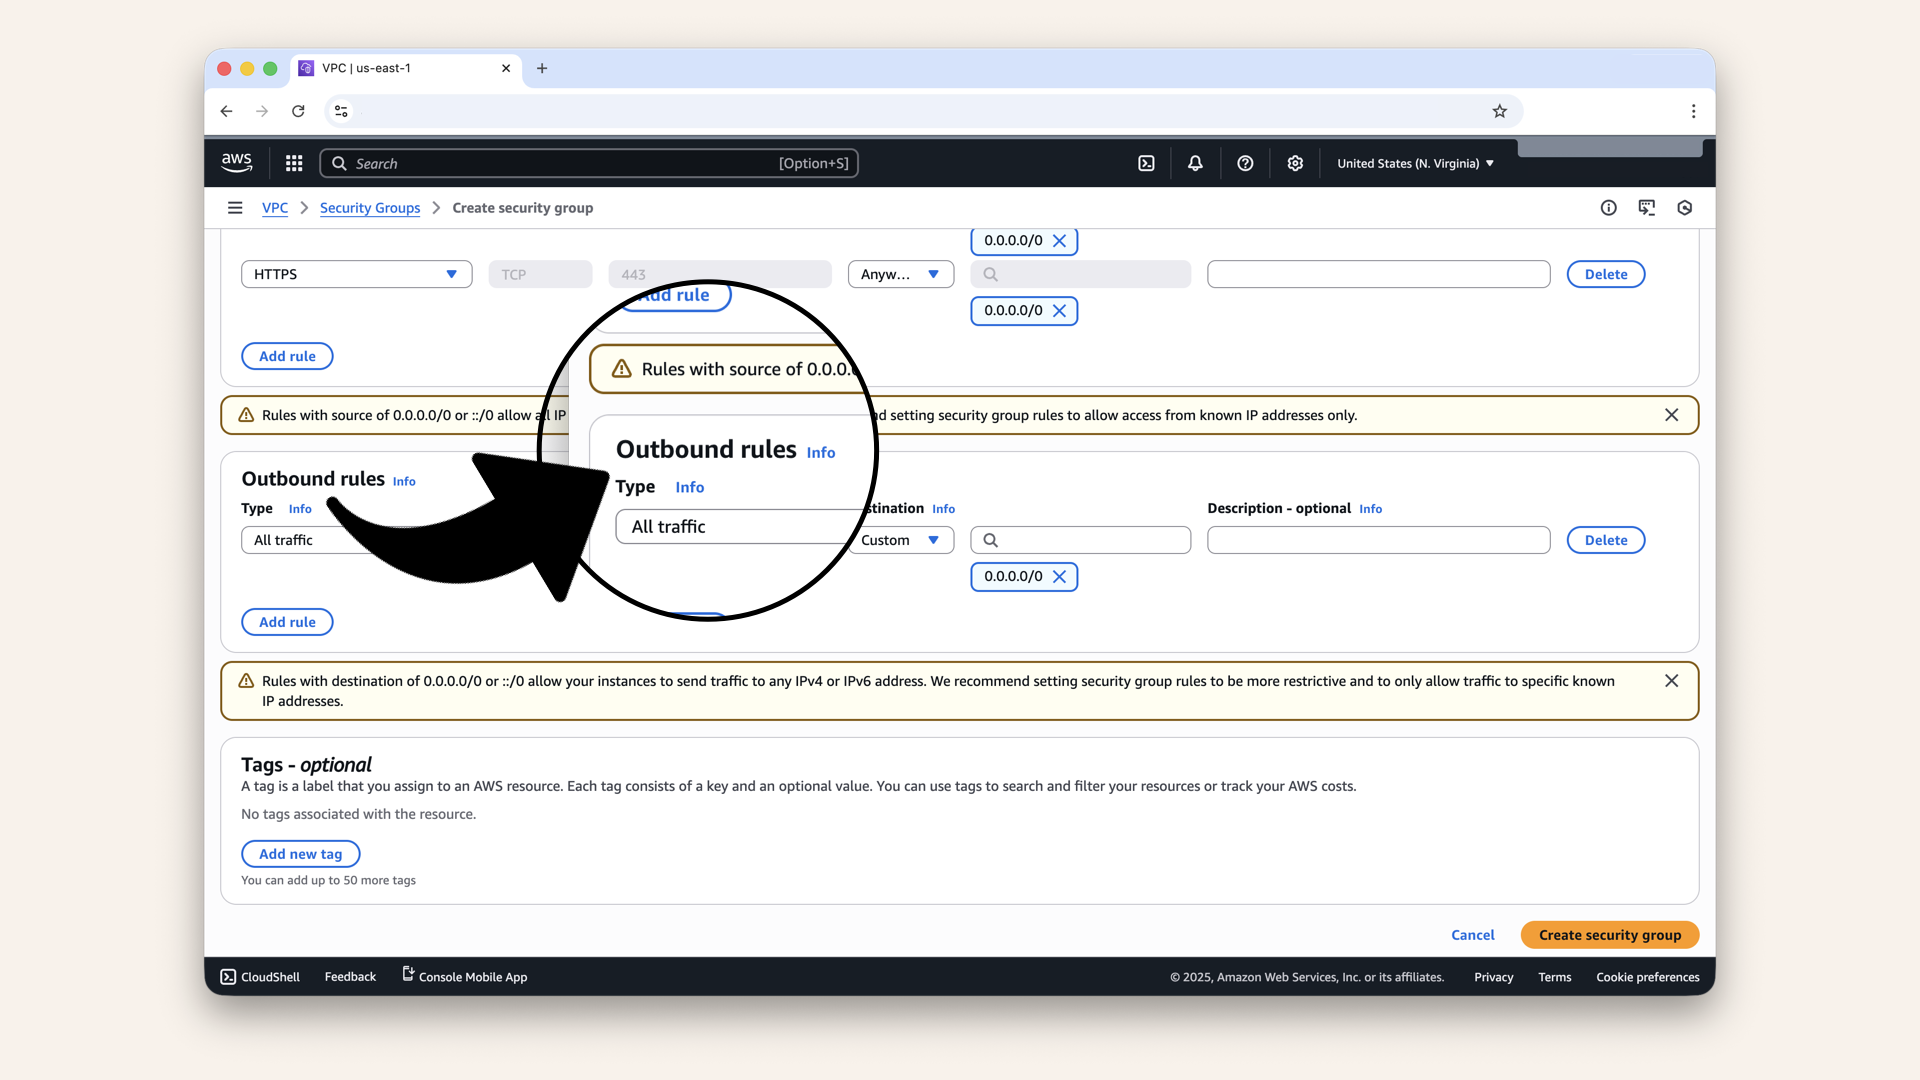Click Add new tag button
1920x1080 pixels.
(x=300, y=853)
